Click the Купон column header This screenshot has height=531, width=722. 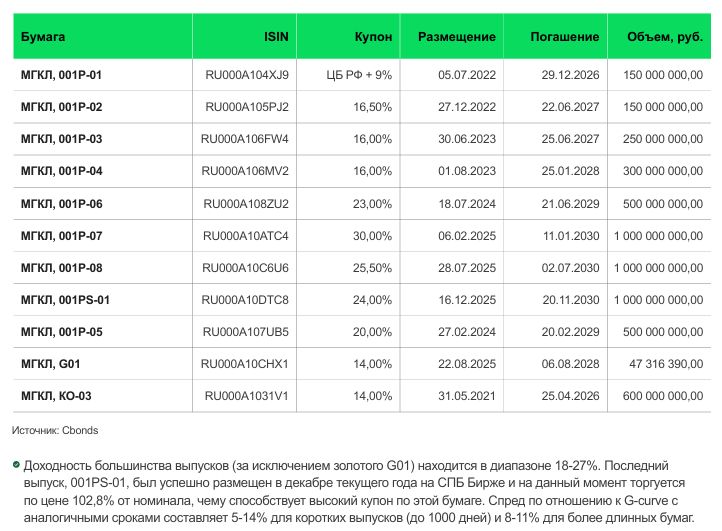(x=373, y=36)
